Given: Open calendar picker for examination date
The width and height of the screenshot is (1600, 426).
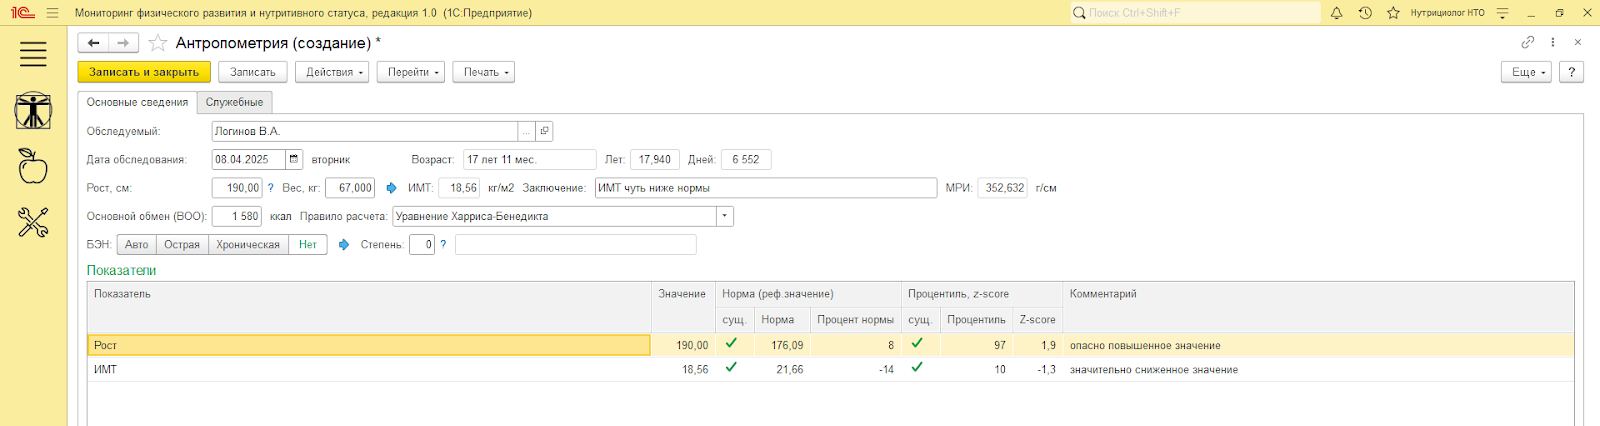Looking at the screenshot, I should coord(294,159).
